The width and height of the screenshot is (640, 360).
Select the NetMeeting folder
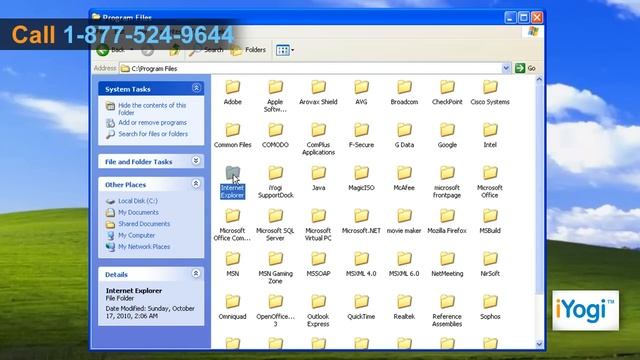coord(447,264)
